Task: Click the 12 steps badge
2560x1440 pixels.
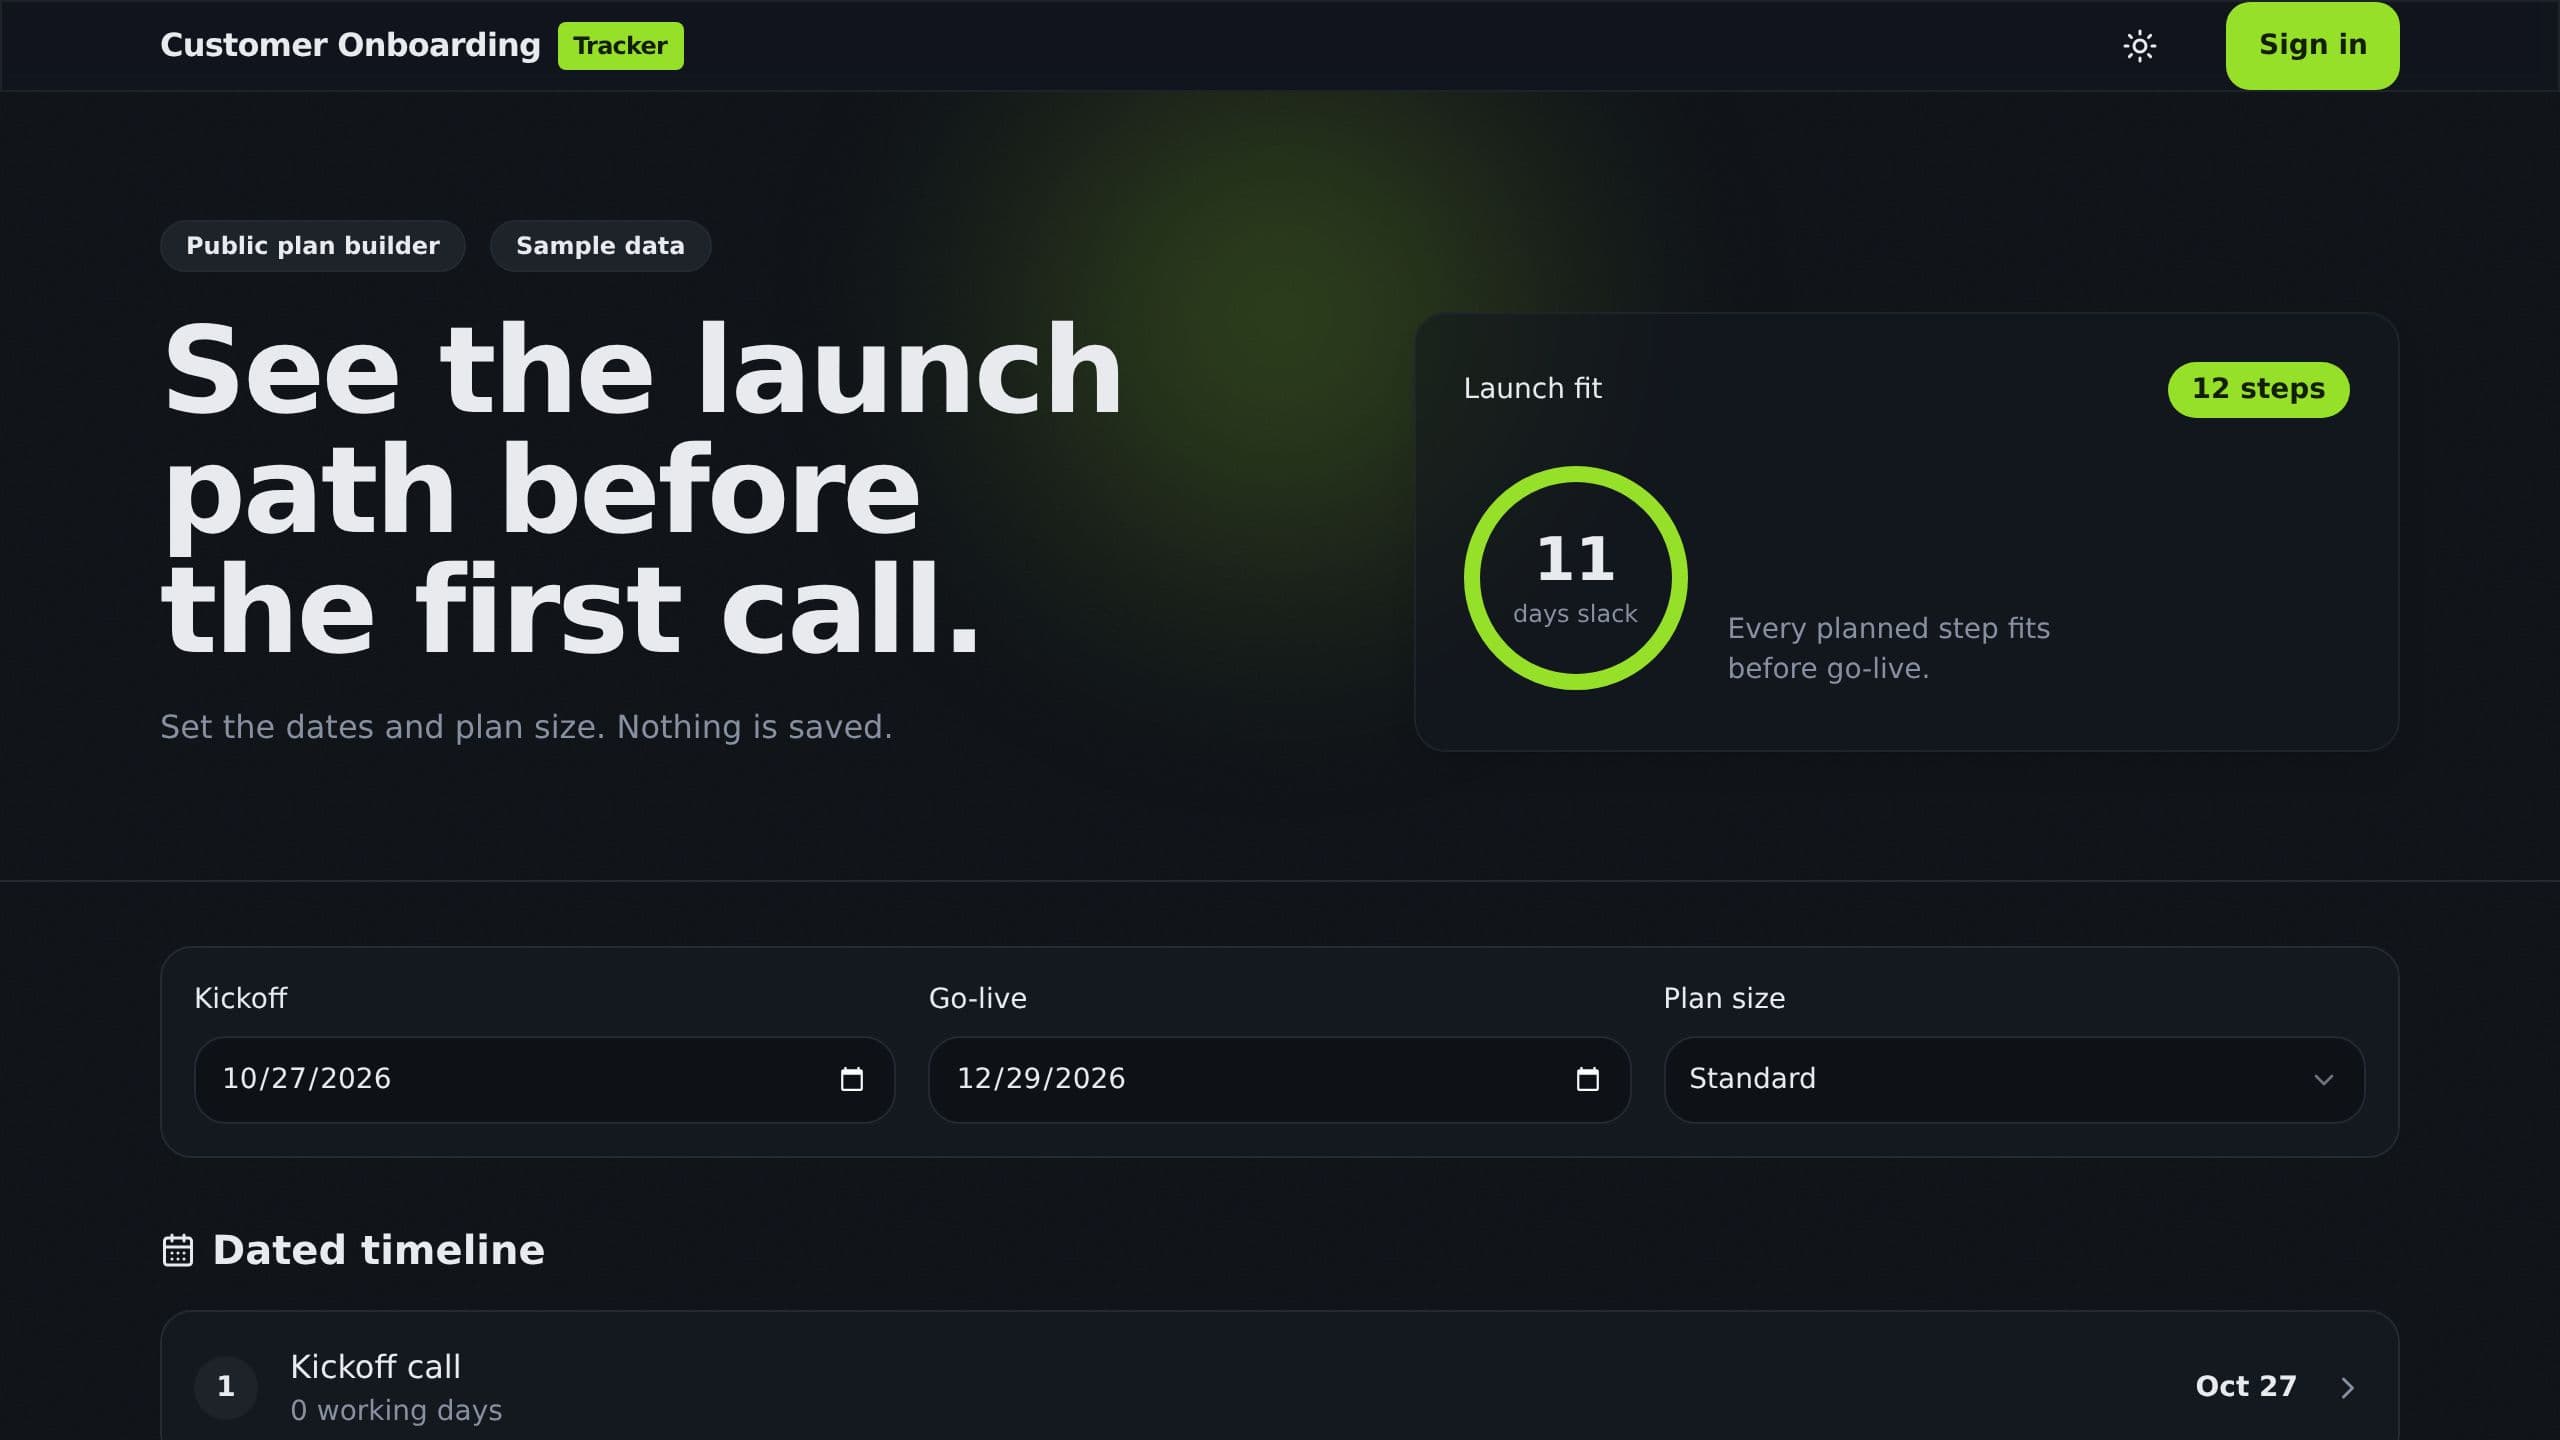Action: pyautogui.click(x=2258, y=389)
